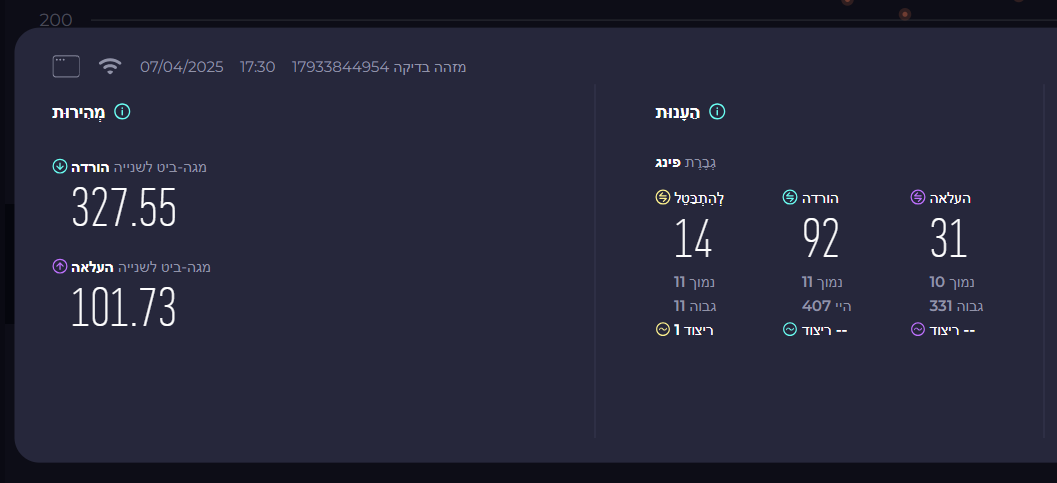Image resolution: width=1057 pixels, height=483 pixels.
Task: Click the upload speed value 101.73
Action: tap(124, 308)
